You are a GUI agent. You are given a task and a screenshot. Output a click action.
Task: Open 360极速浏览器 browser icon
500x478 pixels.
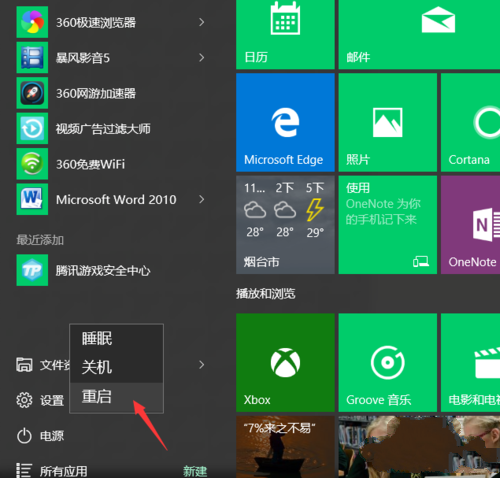(x=32, y=22)
